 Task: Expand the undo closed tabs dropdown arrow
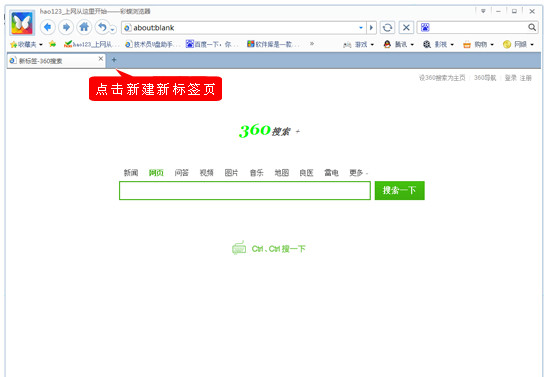click(x=112, y=30)
